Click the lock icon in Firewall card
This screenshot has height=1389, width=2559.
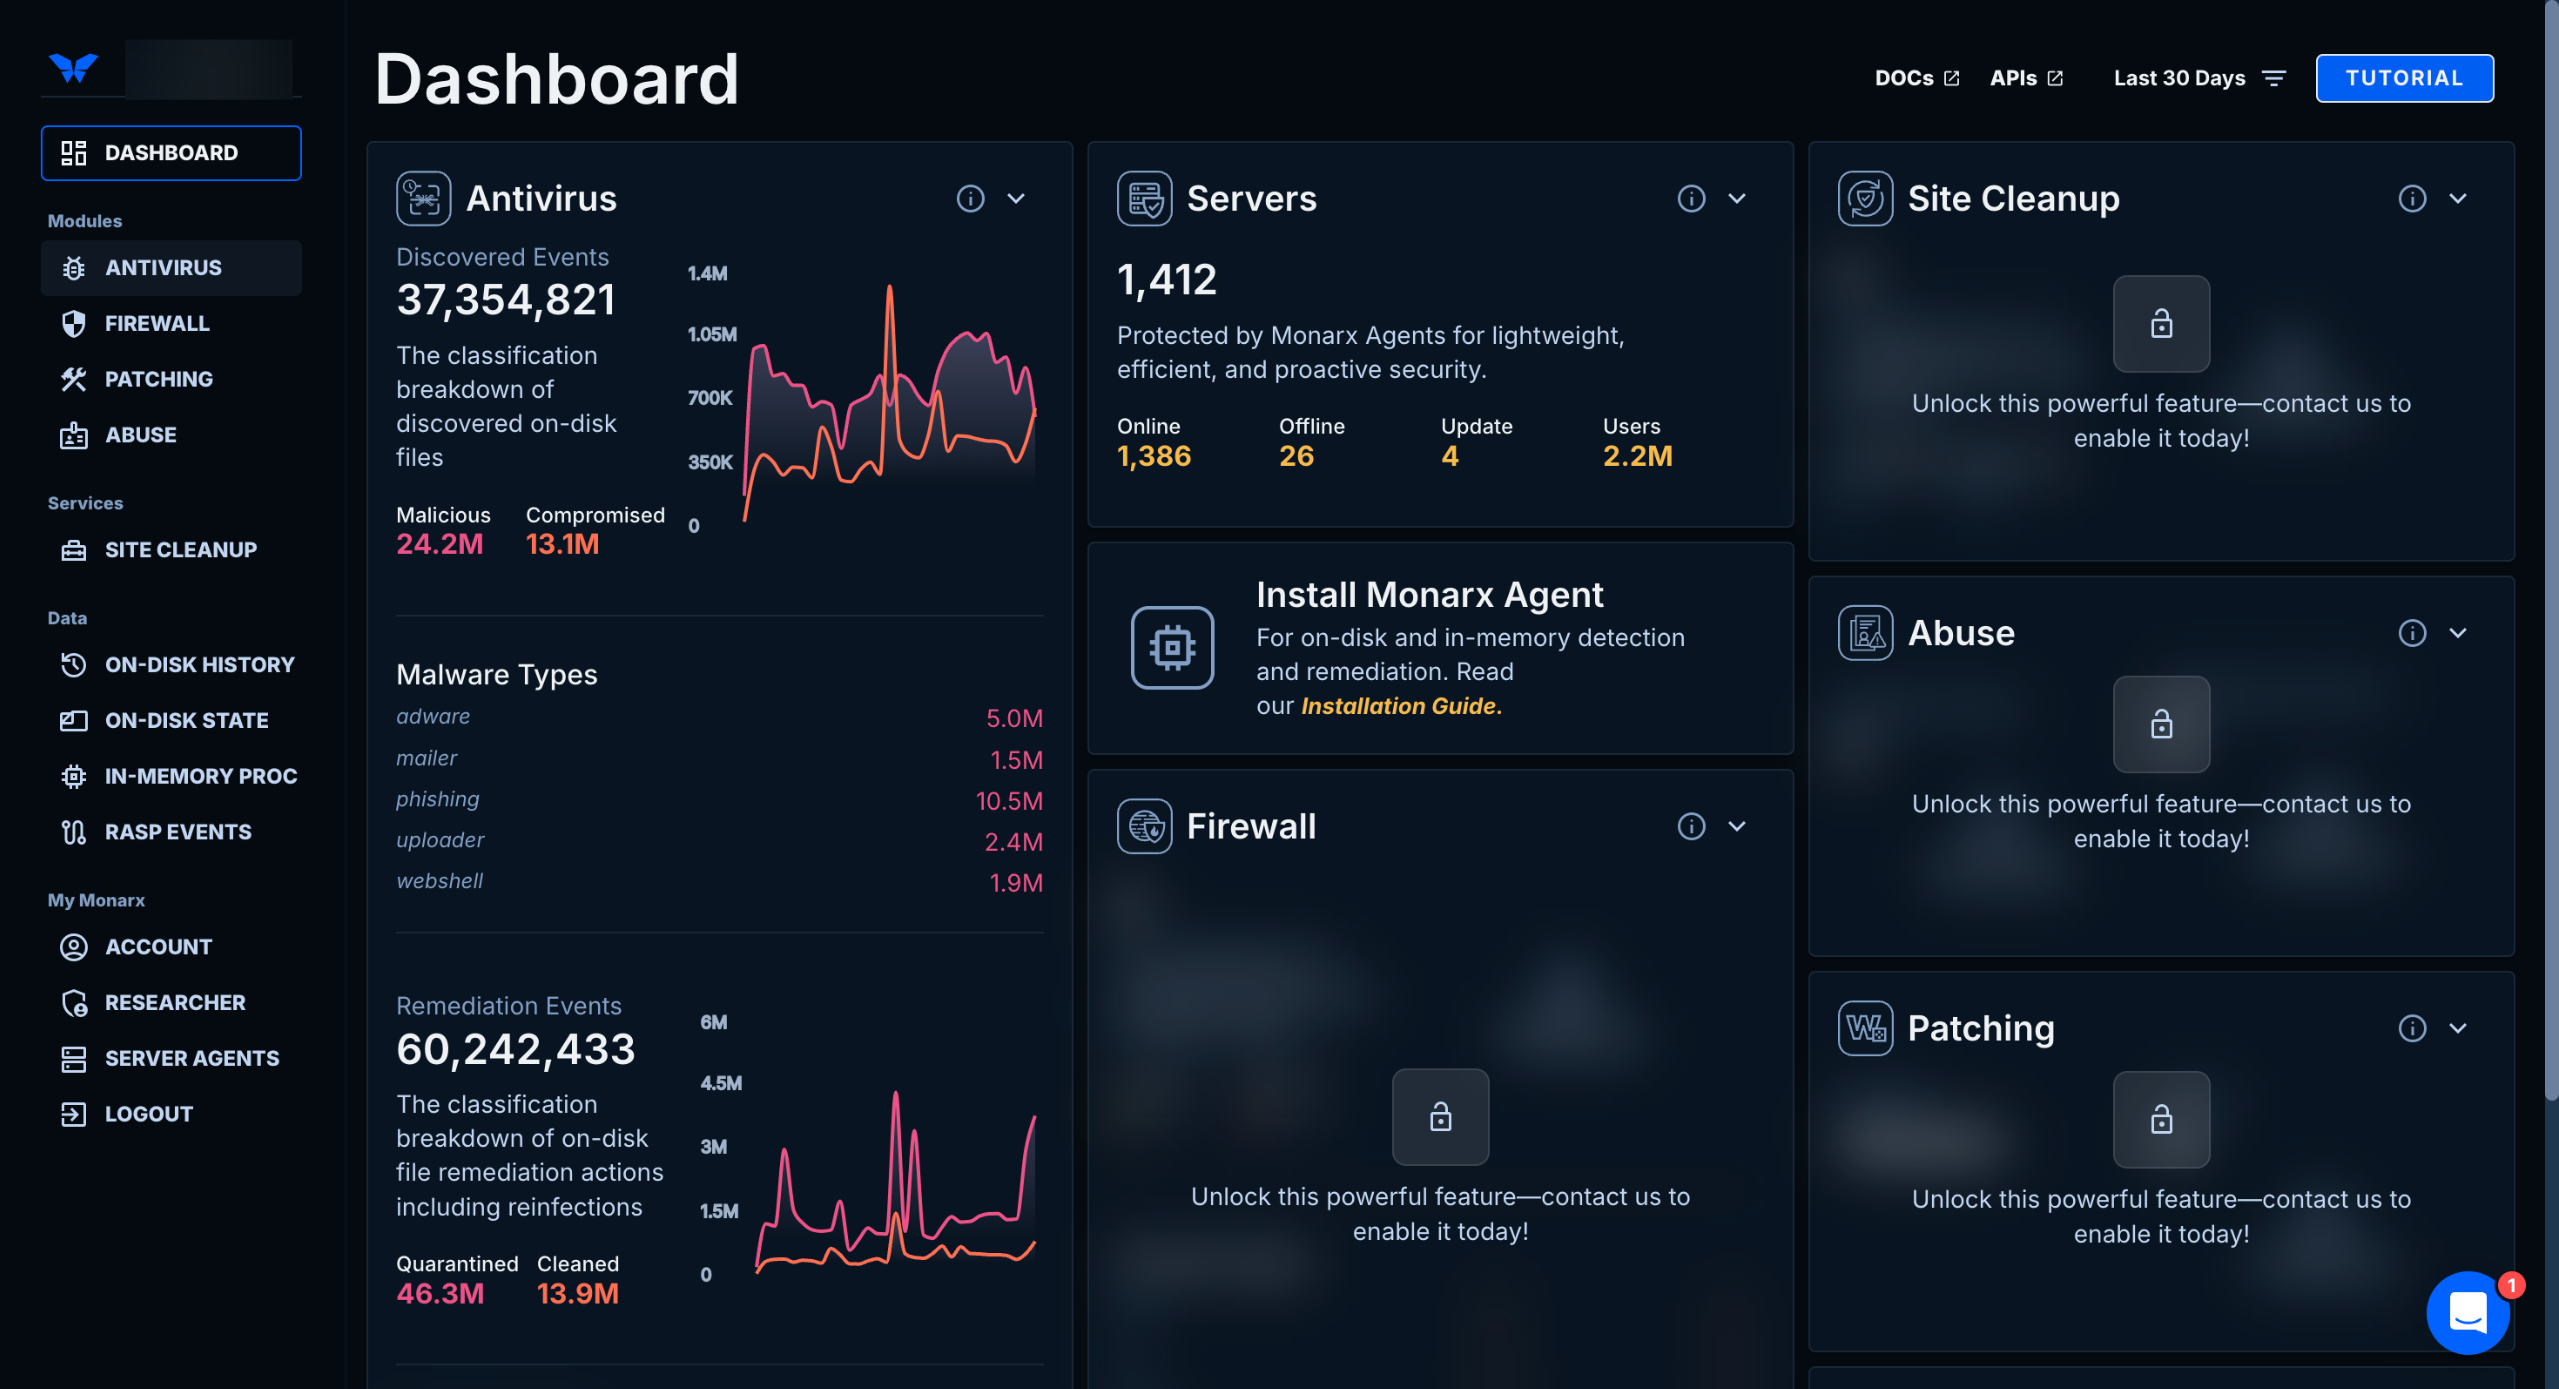[1440, 1117]
